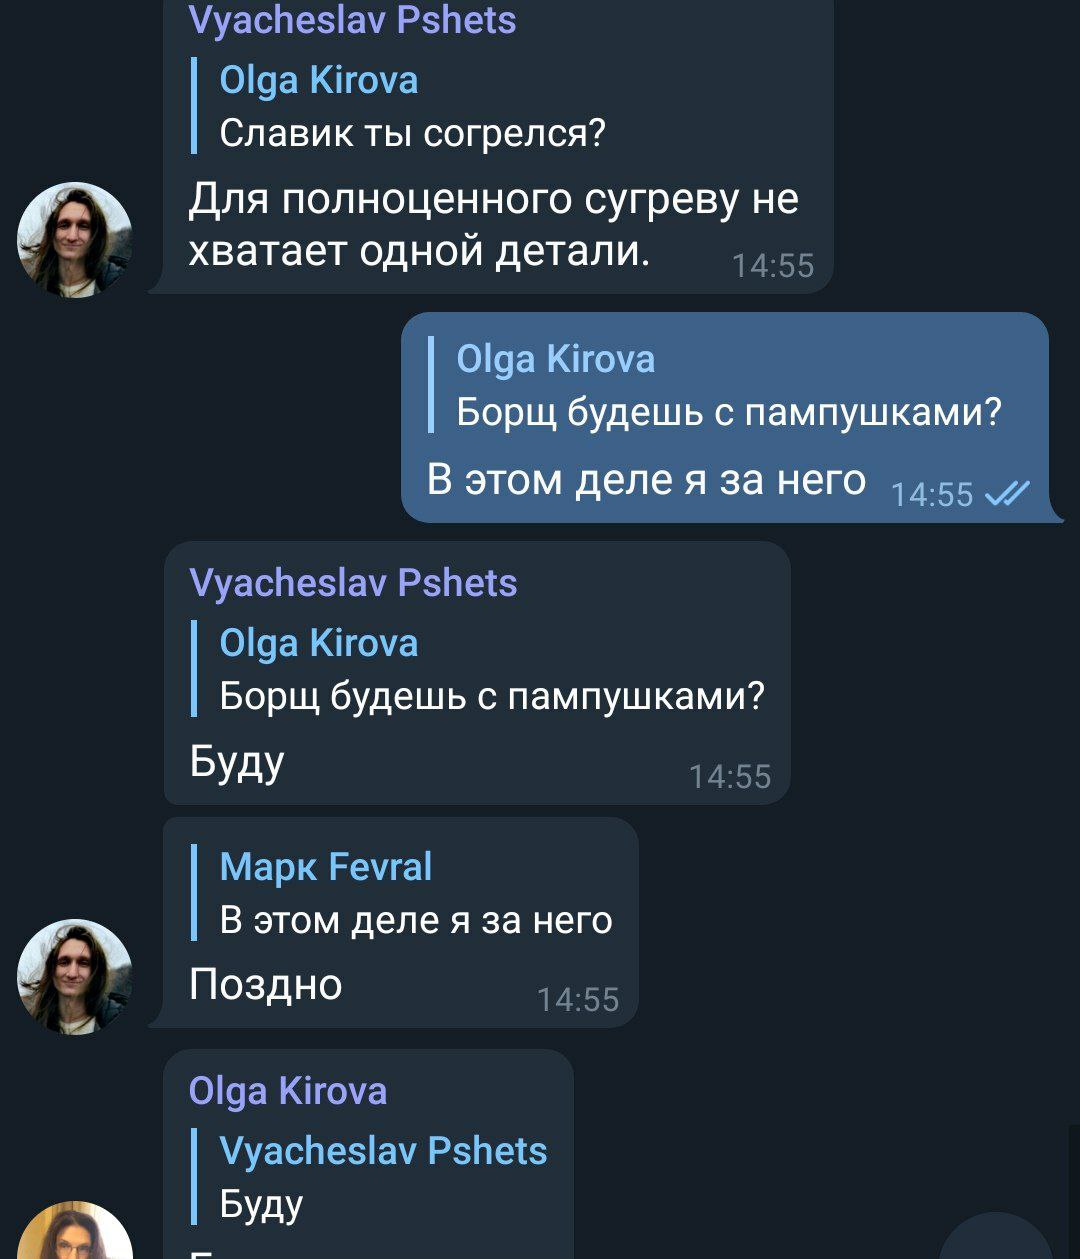This screenshot has height=1259, width=1080.
Task: Tap sender name Vyacheslav Pshets above the 'Буду' message
Action: [x=353, y=583]
